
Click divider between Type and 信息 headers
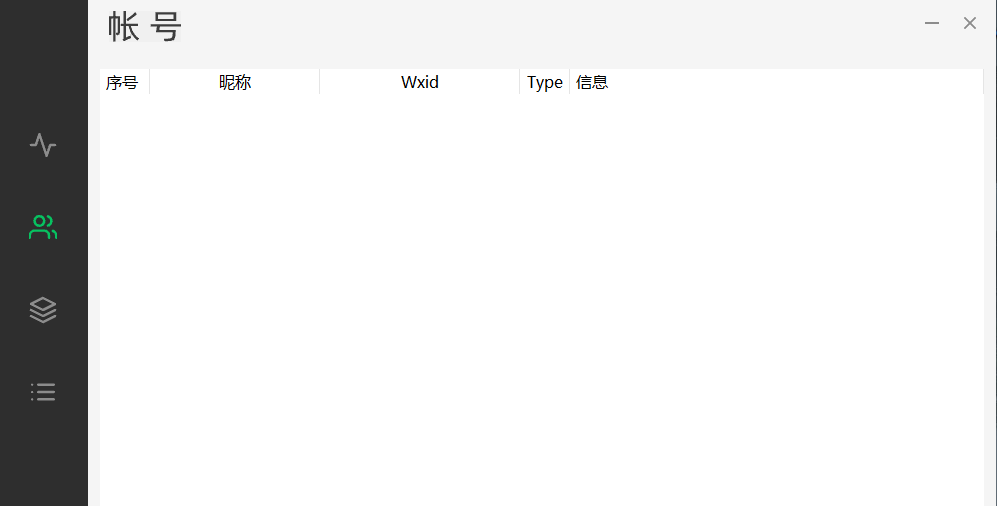569,83
